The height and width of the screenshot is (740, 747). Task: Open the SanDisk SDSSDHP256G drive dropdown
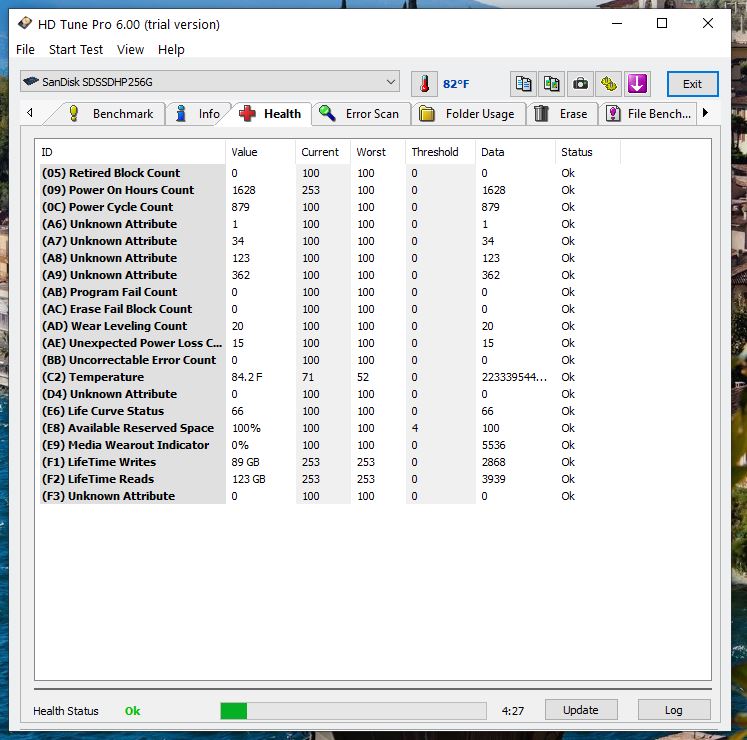click(210, 81)
